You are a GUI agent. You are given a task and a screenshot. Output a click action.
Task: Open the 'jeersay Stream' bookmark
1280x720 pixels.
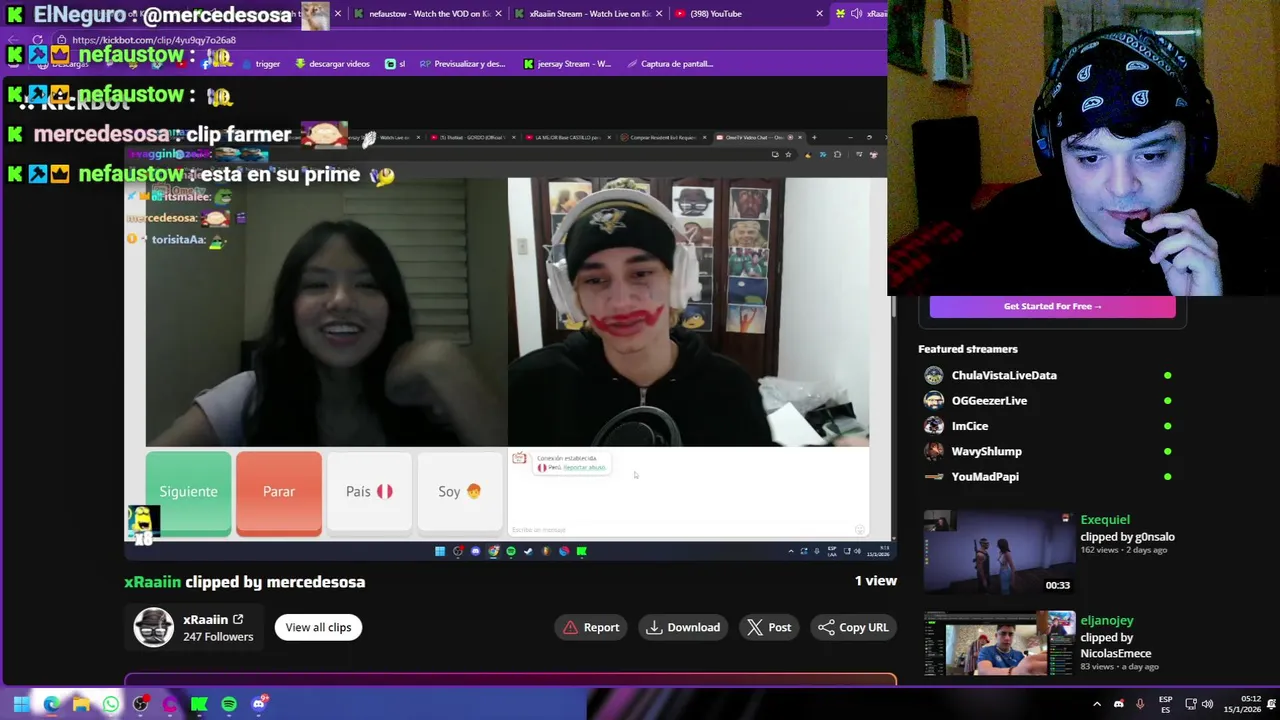(x=567, y=64)
